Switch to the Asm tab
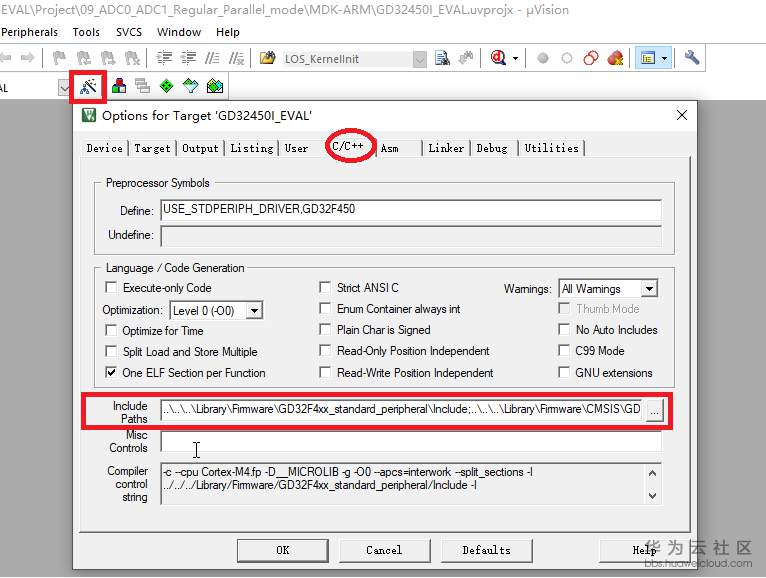 click(389, 148)
